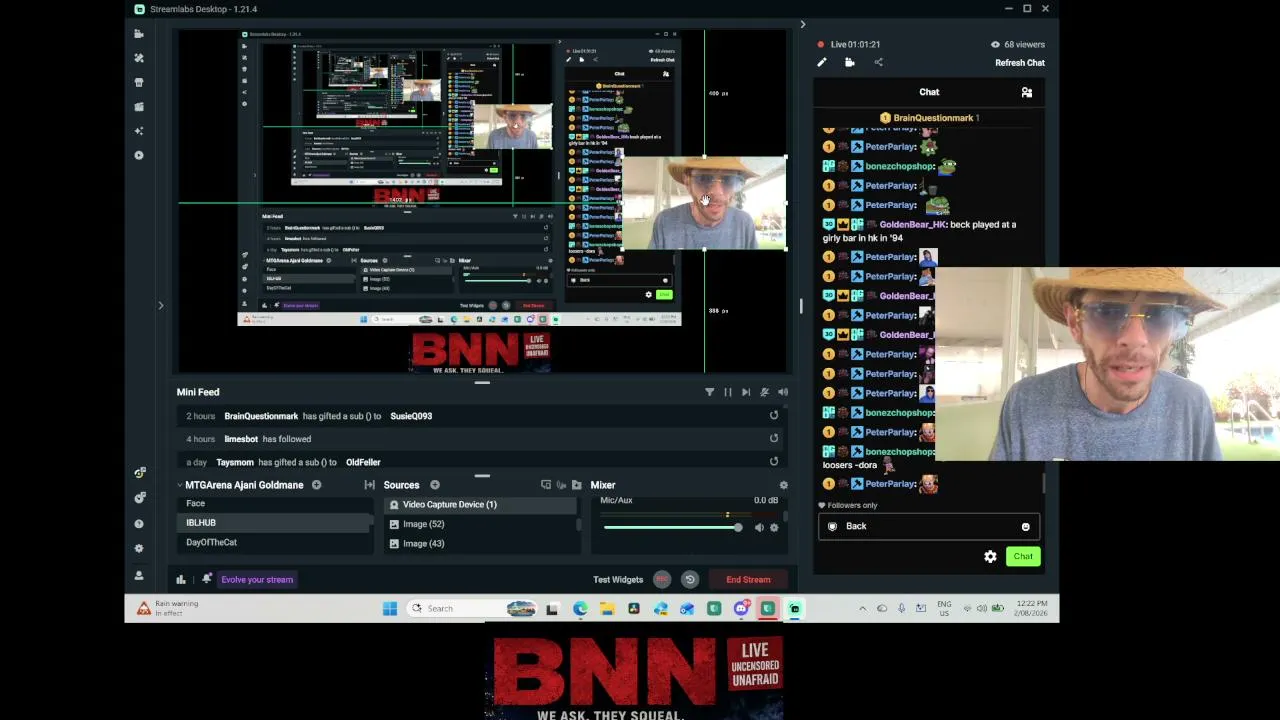Open the sparkle icon in left sidebar

(139, 131)
